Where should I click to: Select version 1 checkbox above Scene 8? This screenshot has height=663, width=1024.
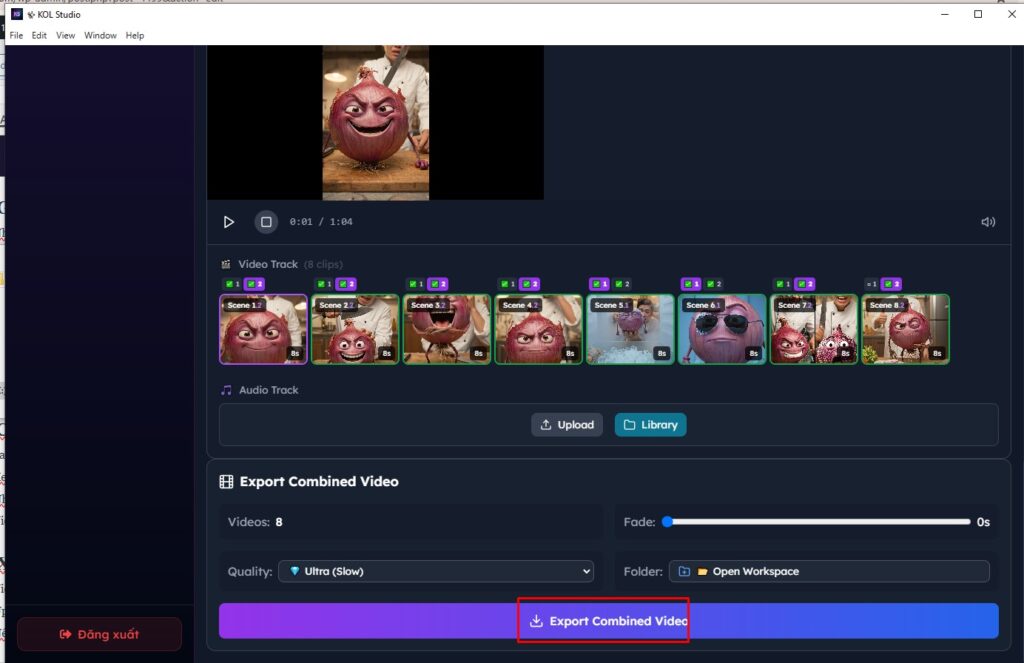coord(870,284)
